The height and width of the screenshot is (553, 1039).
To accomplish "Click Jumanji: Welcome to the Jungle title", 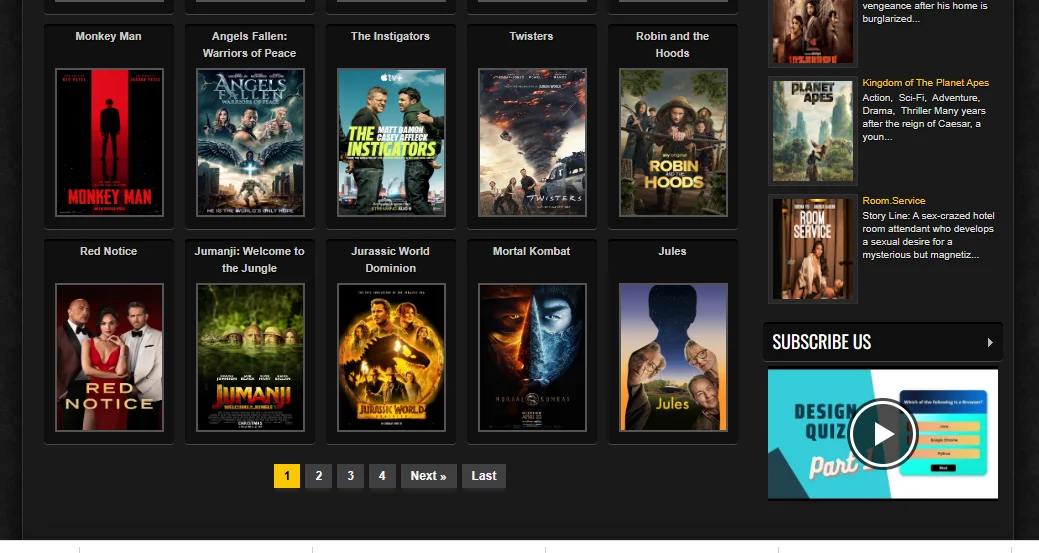I will click(x=249, y=260).
